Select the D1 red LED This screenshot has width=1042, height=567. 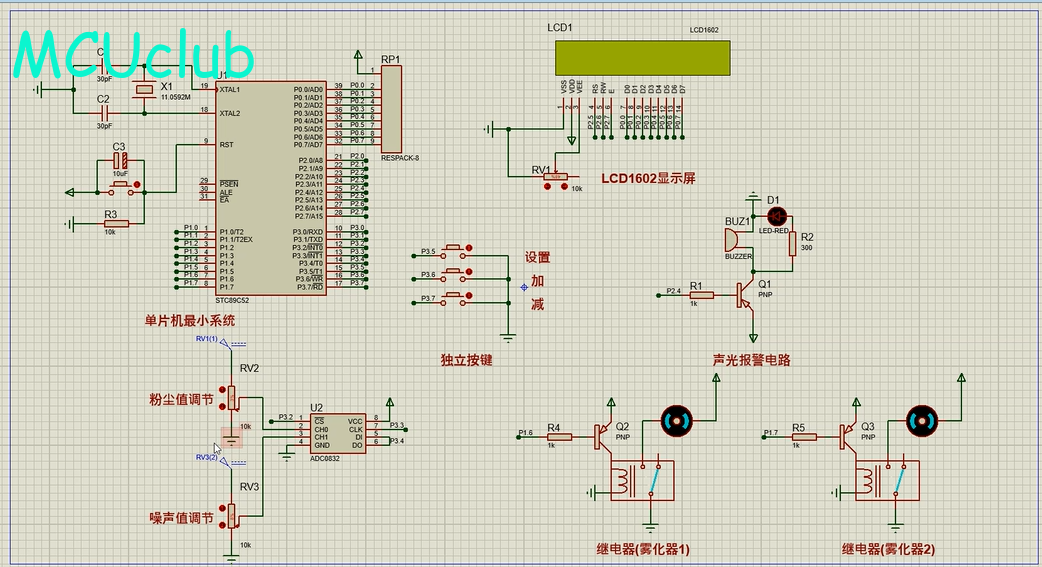point(776,215)
